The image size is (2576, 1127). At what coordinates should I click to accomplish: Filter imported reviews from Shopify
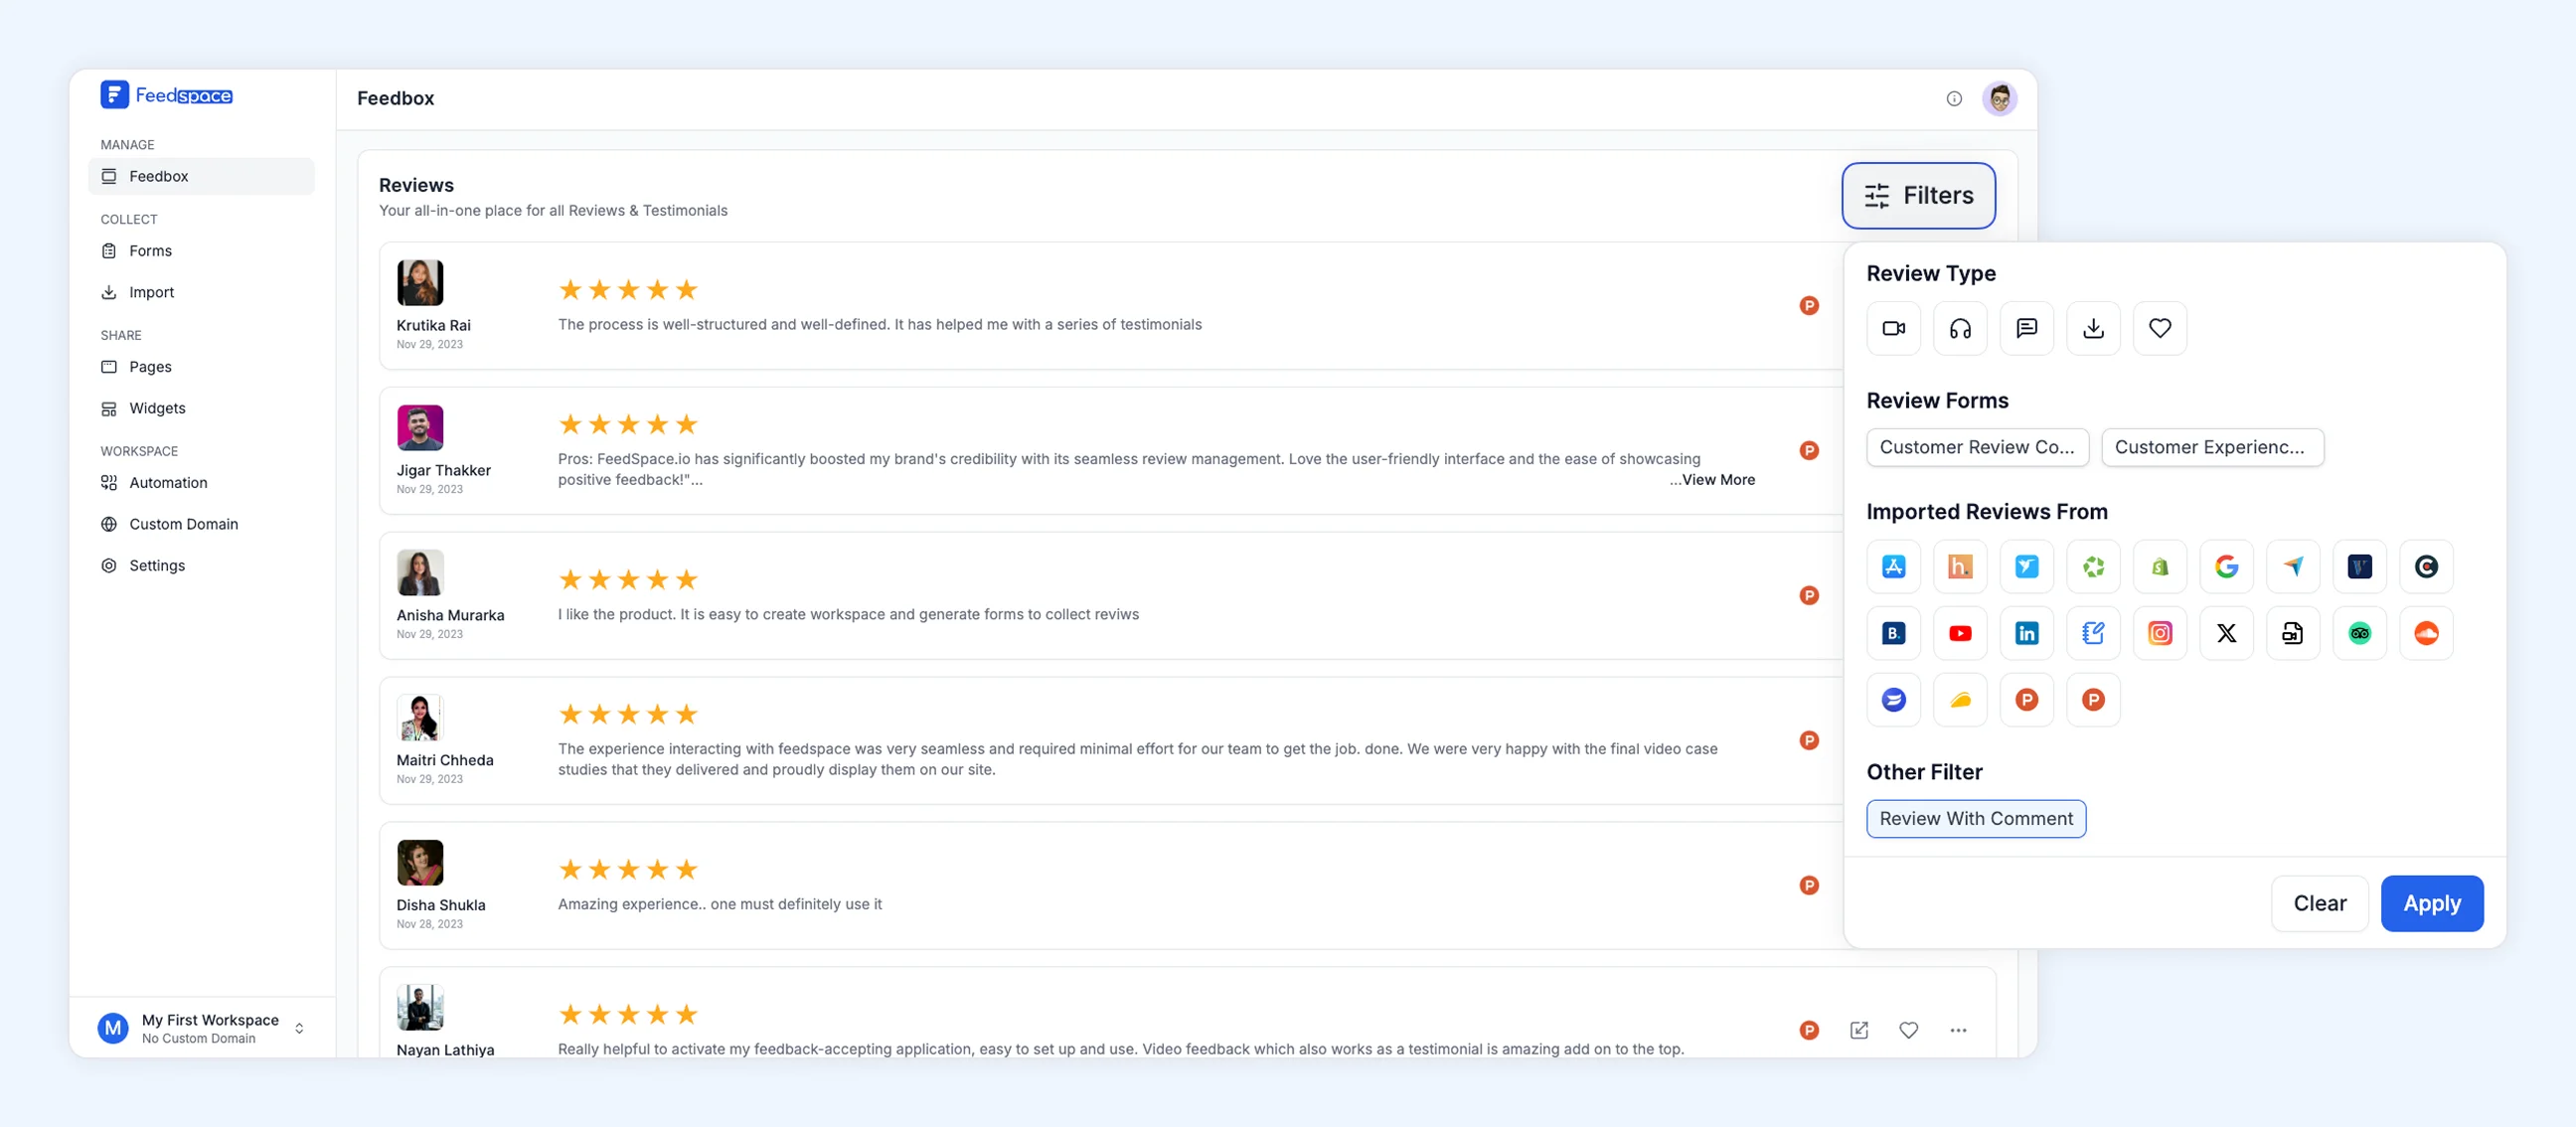2160,566
